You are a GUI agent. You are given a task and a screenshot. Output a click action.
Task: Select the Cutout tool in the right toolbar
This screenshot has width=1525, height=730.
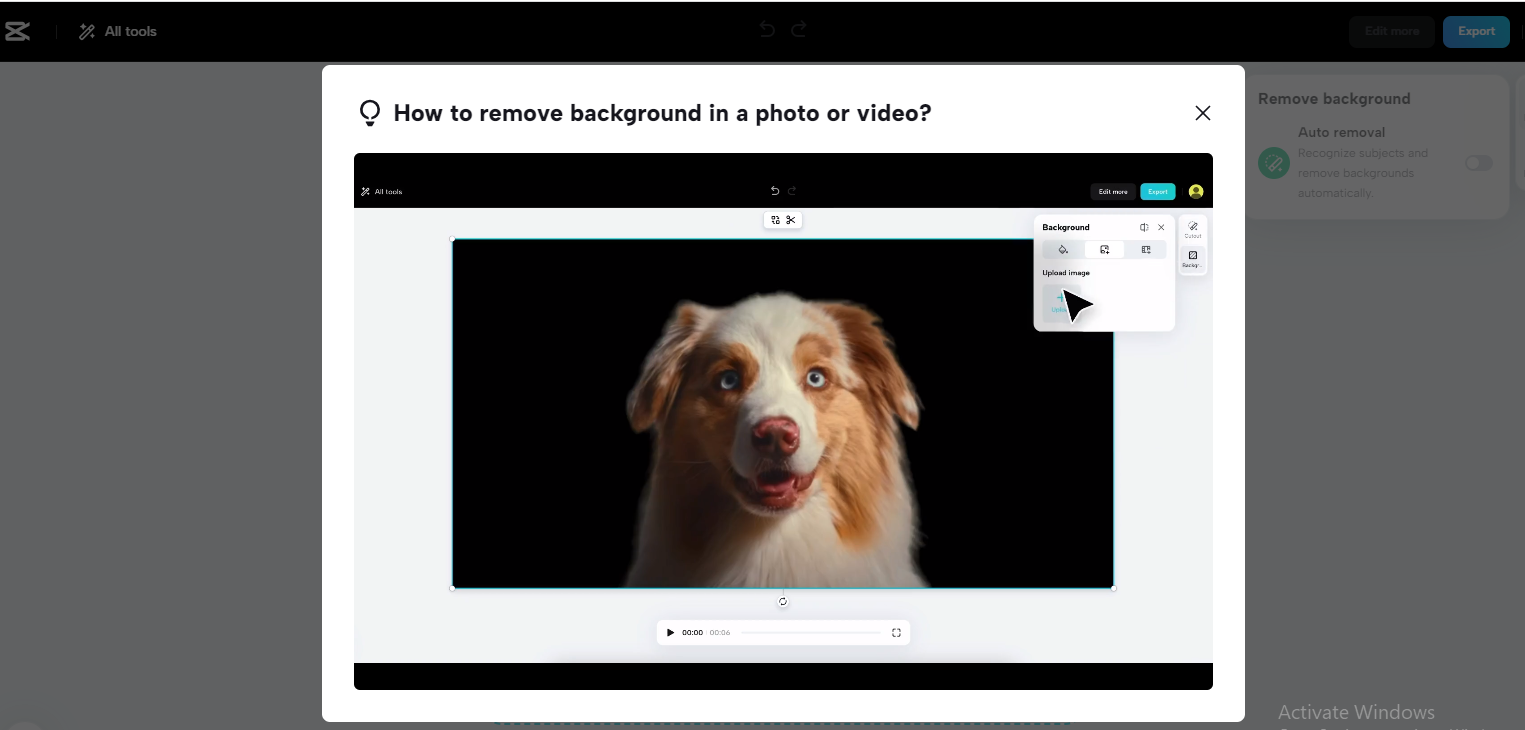pyautogui.click(x=1192, y=229)
